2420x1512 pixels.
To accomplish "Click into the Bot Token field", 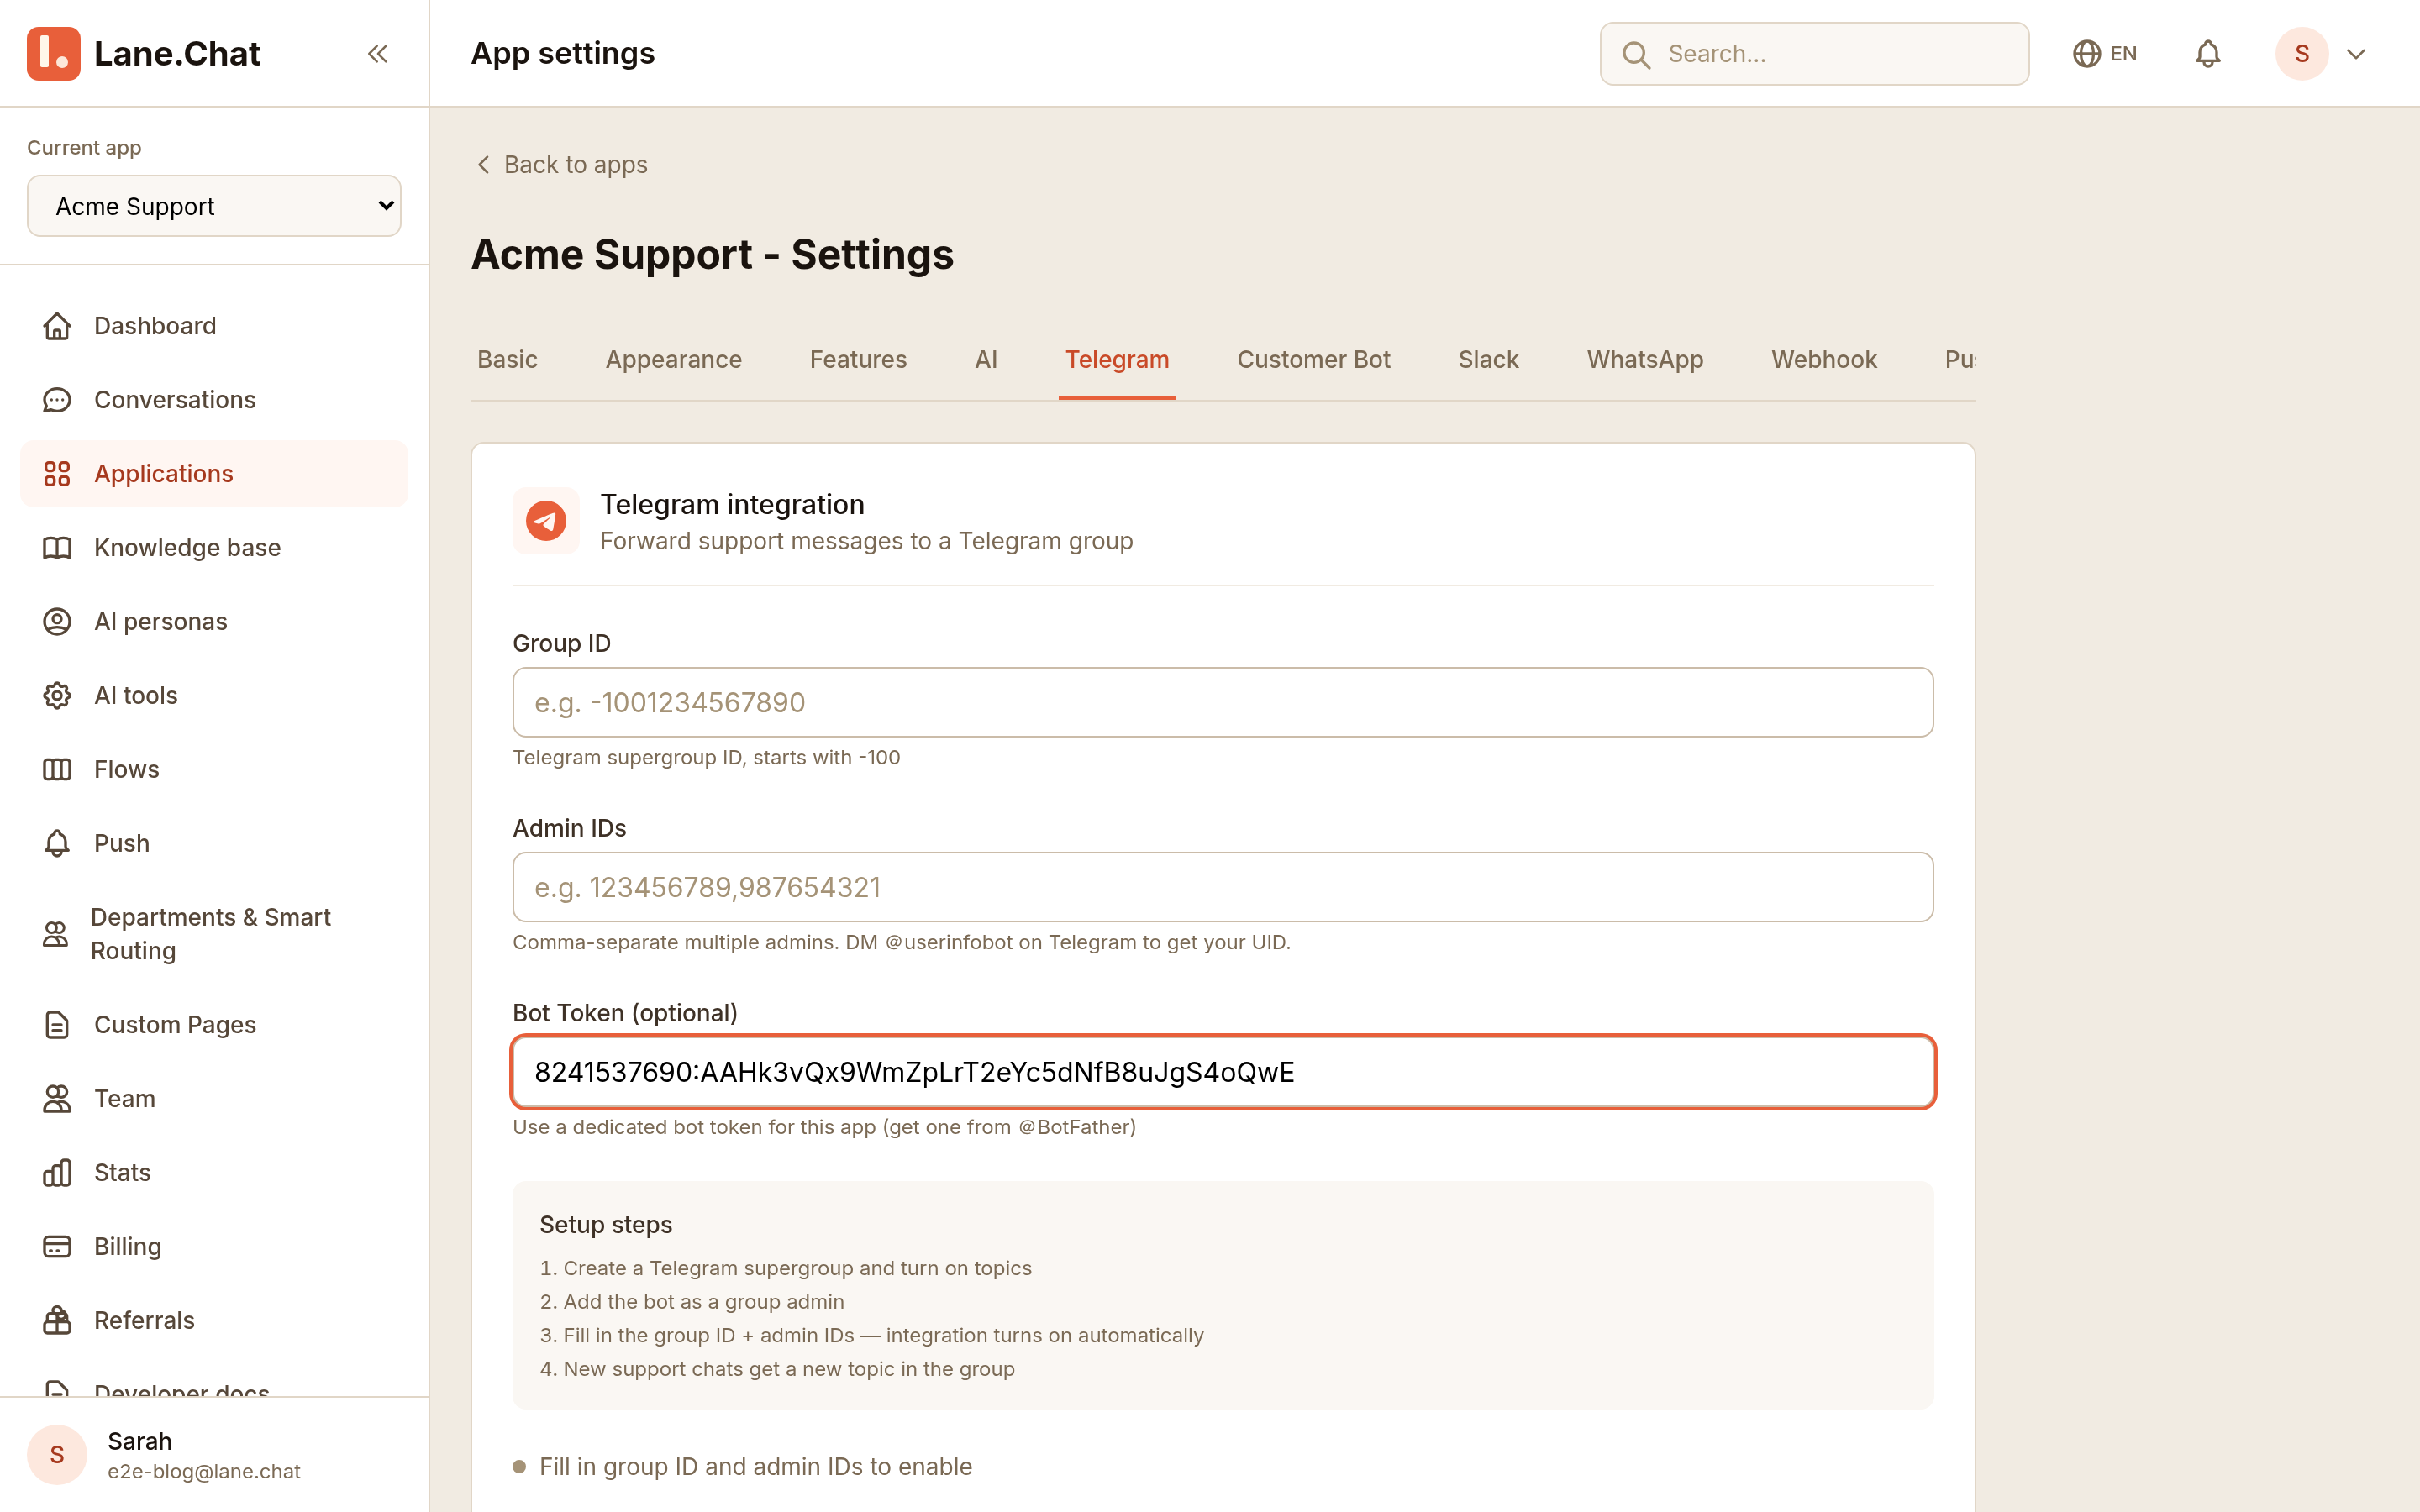I will pyautogui.click(x=1222, y=1072).
